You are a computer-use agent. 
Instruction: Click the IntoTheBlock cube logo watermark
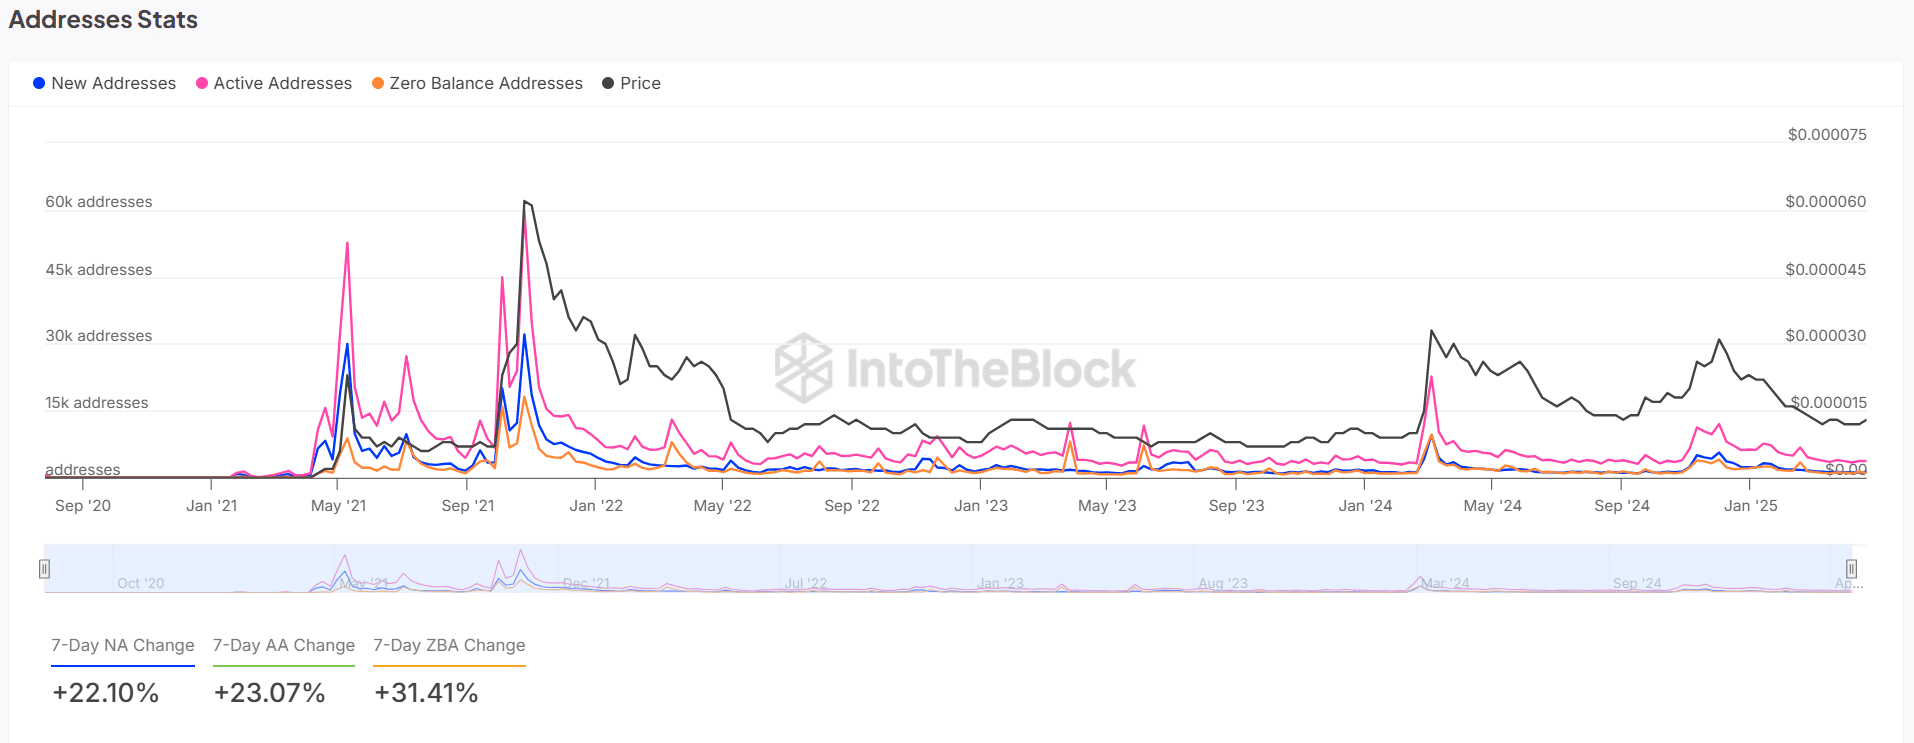tap(803, 368)
